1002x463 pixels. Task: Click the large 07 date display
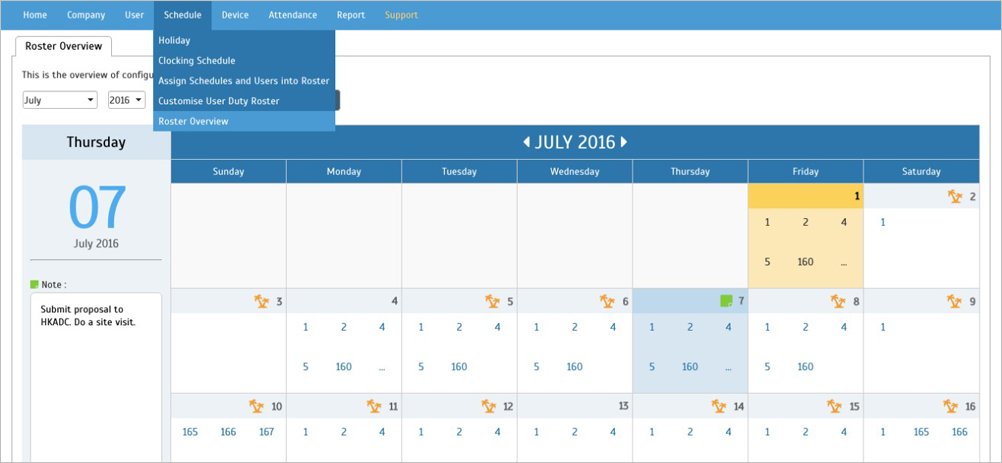click(96, 208)
